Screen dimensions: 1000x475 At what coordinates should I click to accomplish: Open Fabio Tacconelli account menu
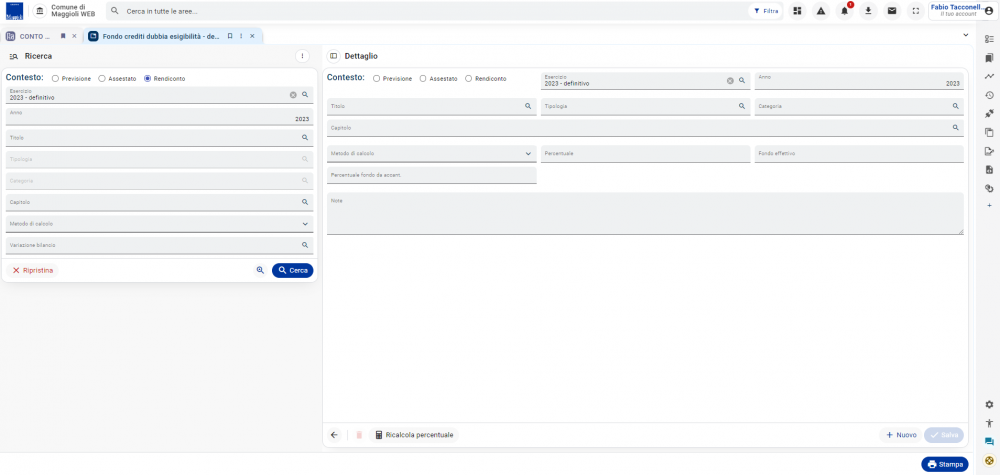962,11
